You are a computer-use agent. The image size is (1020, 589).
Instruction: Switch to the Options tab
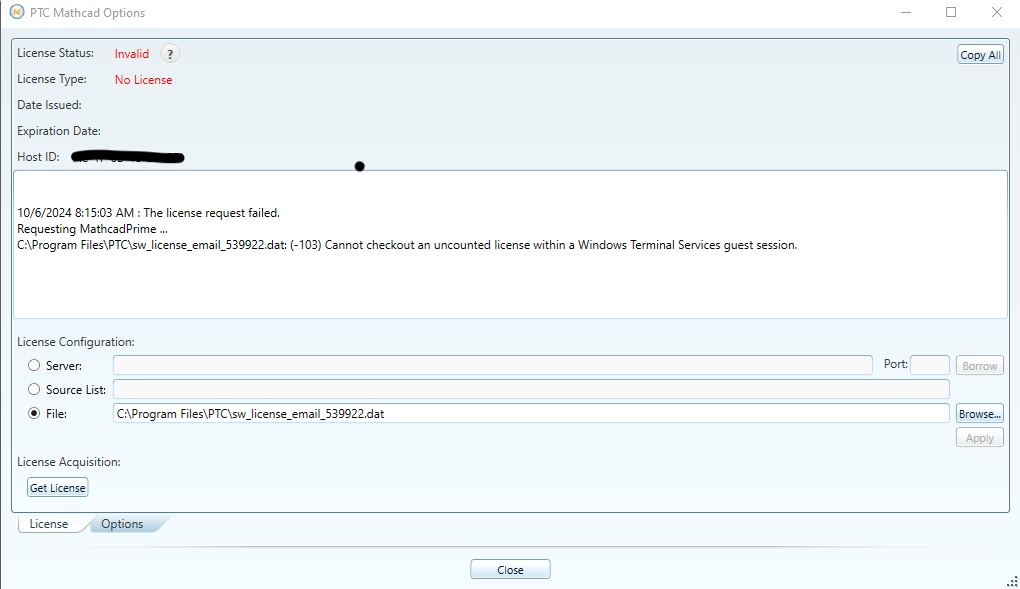(122, 523)
